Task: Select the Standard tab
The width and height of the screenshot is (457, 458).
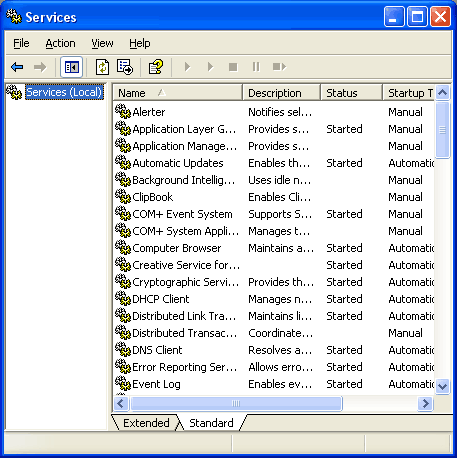Action: pyautogui.click(x=211, y=423)
